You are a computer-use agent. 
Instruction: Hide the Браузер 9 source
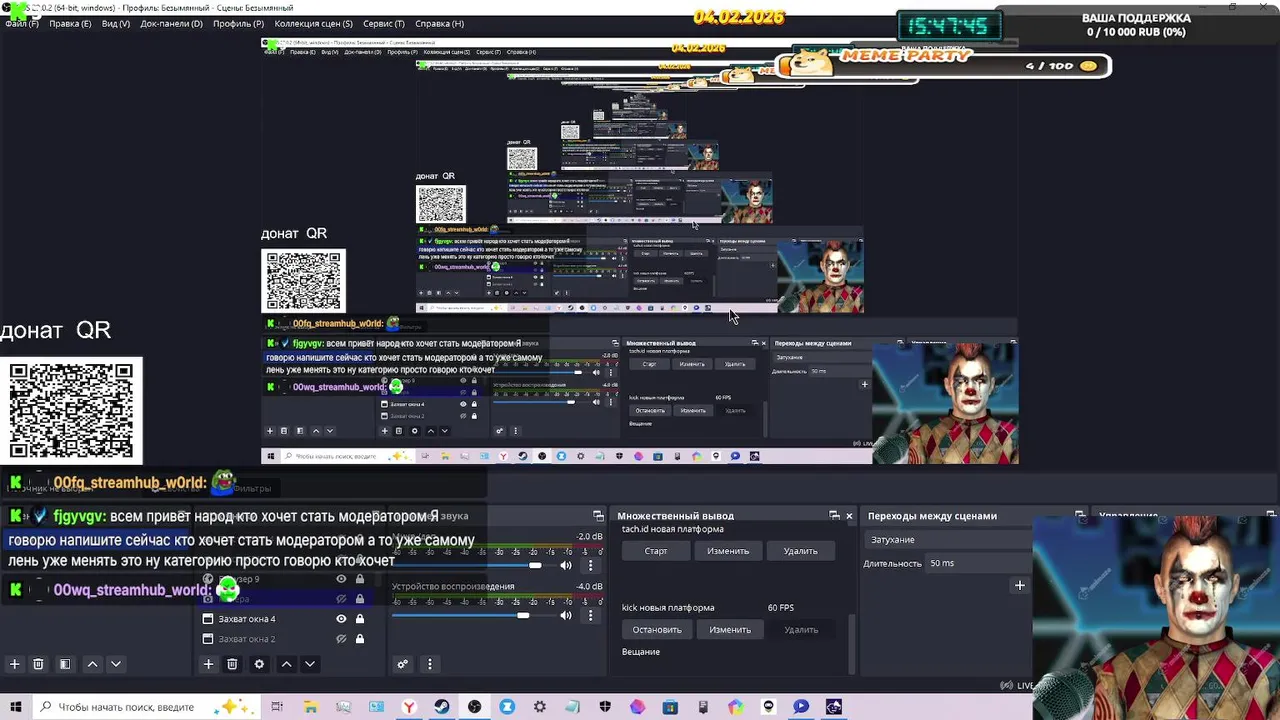tap(341, 579)
